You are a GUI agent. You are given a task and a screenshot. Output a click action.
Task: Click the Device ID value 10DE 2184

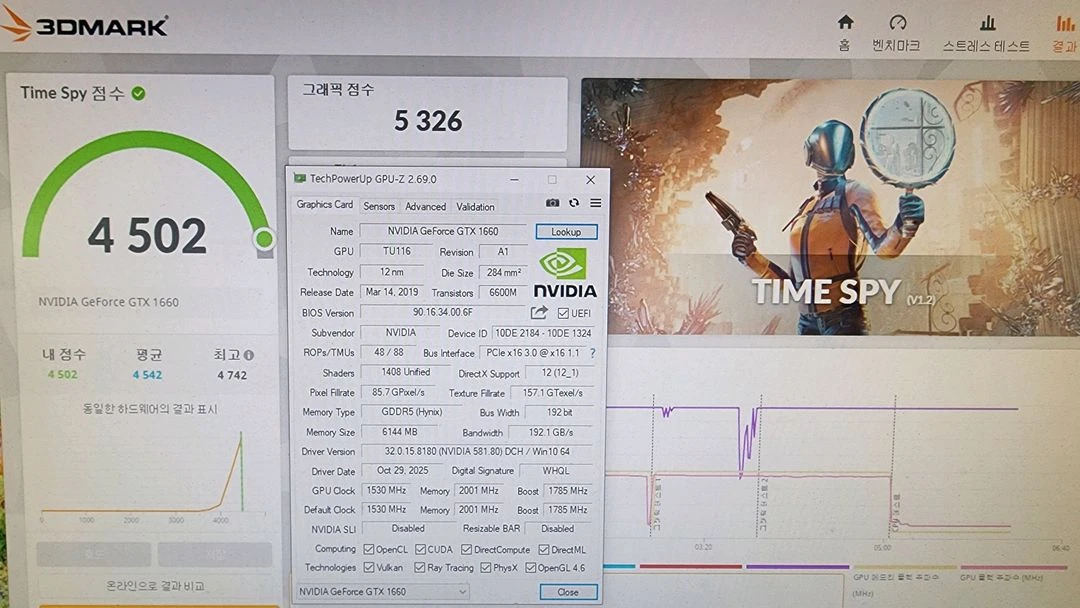(x=543, y=333)
